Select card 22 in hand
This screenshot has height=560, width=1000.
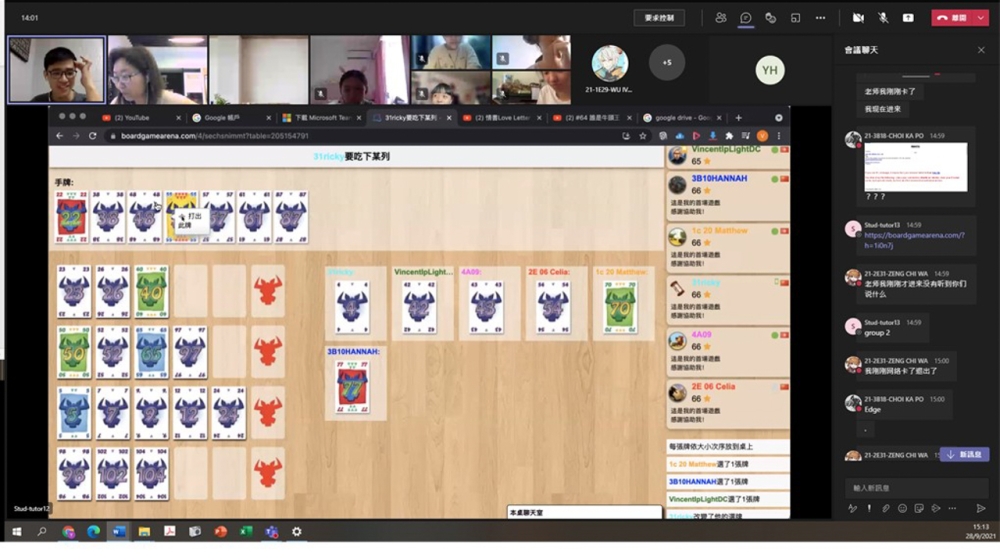coord(71,217)
